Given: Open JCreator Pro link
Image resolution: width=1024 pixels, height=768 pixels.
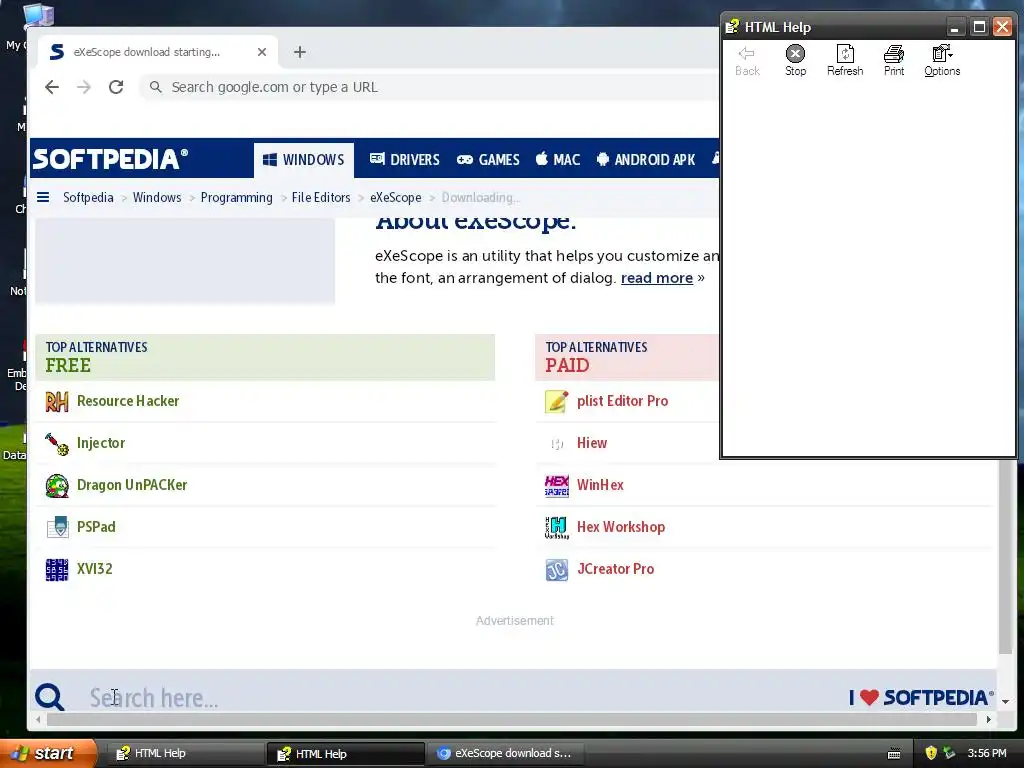Looking at the screenshot, I should (x=615, y=569).
